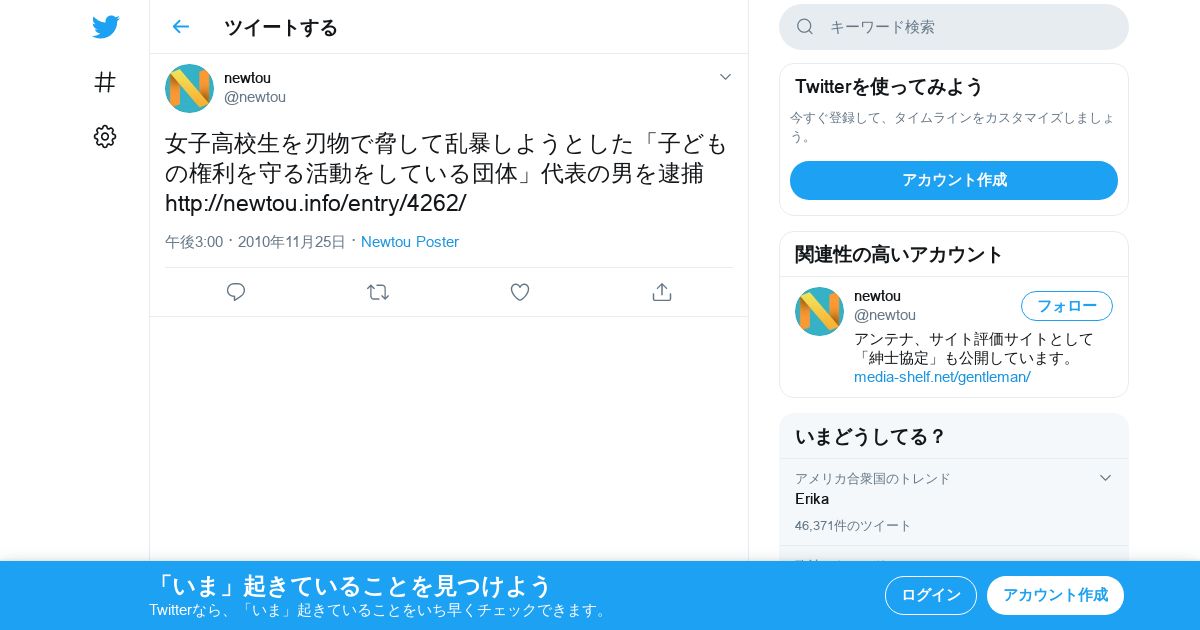Retweet the newtou tweet
The width and height of the screenshot is (1200, 630).
pos(378,292)
